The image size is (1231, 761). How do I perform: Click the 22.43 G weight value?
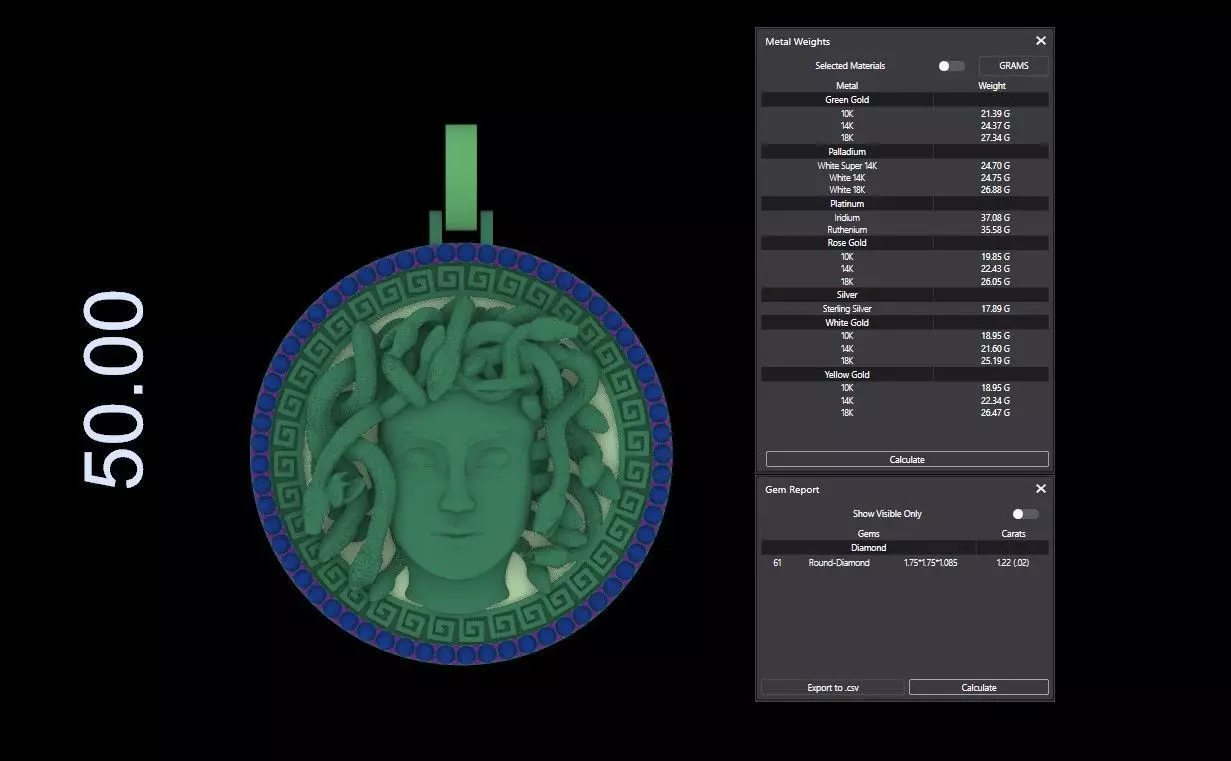(995, 269)
